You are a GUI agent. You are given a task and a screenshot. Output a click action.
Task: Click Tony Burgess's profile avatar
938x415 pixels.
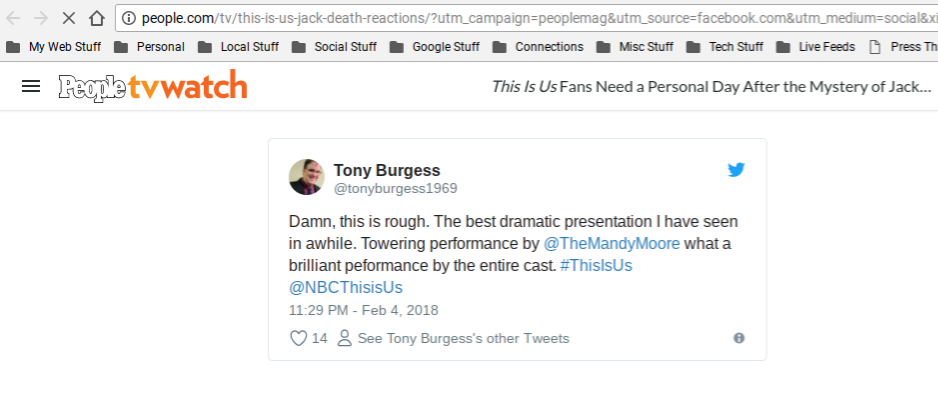[x=307, y=177]
